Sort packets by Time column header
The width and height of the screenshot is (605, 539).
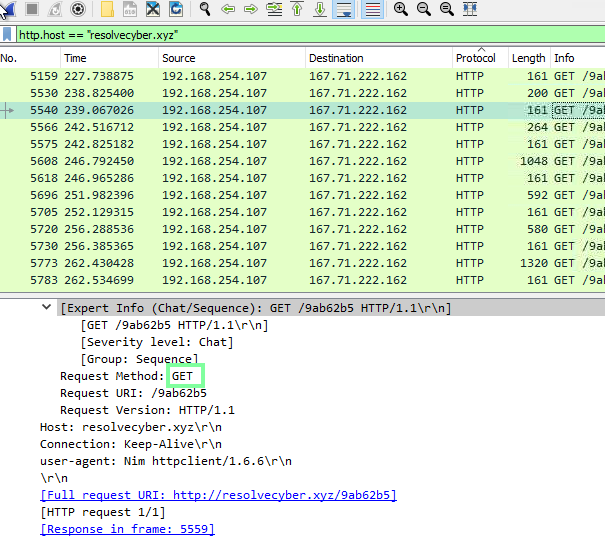(x=75, y=59)
